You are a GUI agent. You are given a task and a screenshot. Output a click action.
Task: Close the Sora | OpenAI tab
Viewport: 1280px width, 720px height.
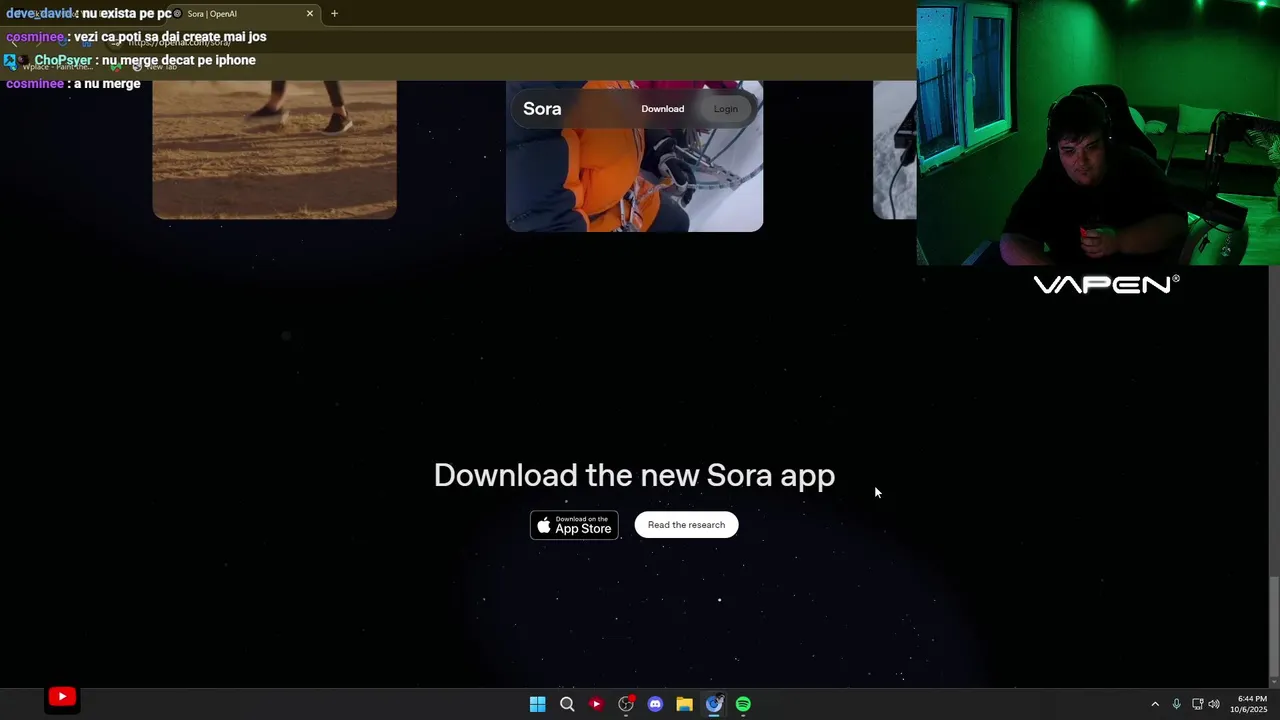(x=310, y=14)
